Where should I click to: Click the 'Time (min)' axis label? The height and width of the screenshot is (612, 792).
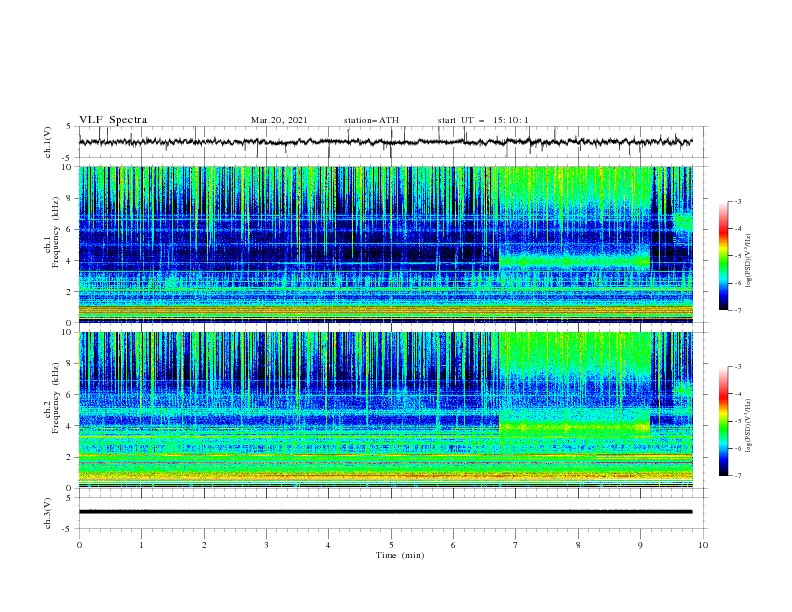click(x=400, y=555)
